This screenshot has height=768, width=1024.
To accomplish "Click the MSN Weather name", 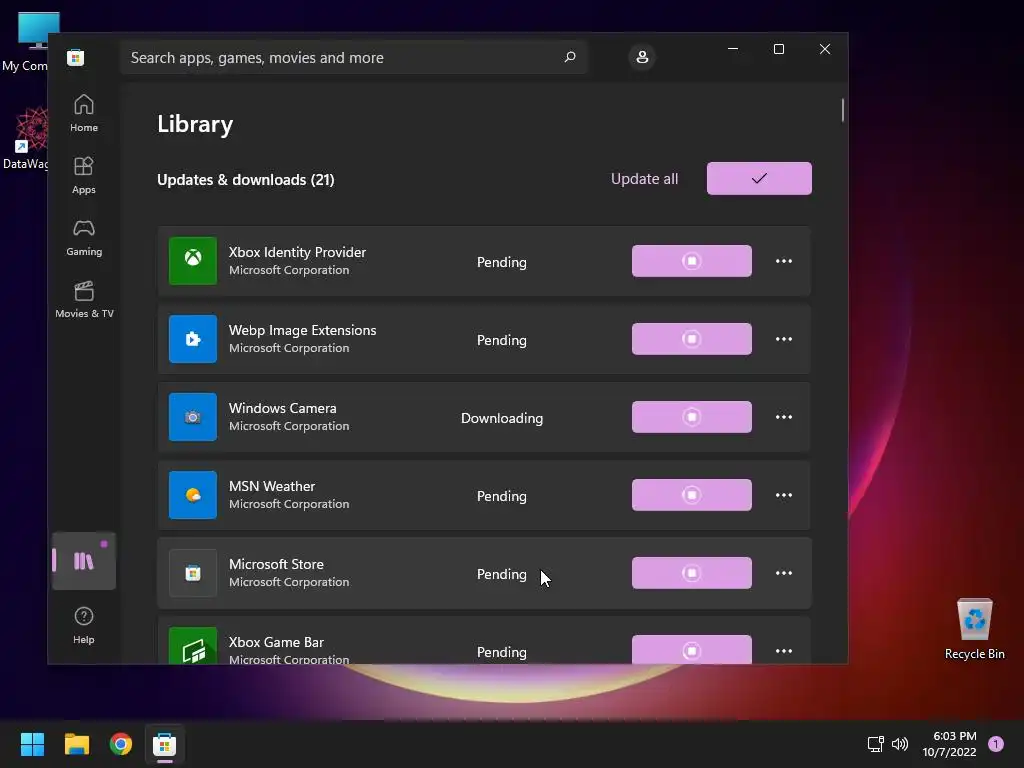I will click(x=272, y=486).
